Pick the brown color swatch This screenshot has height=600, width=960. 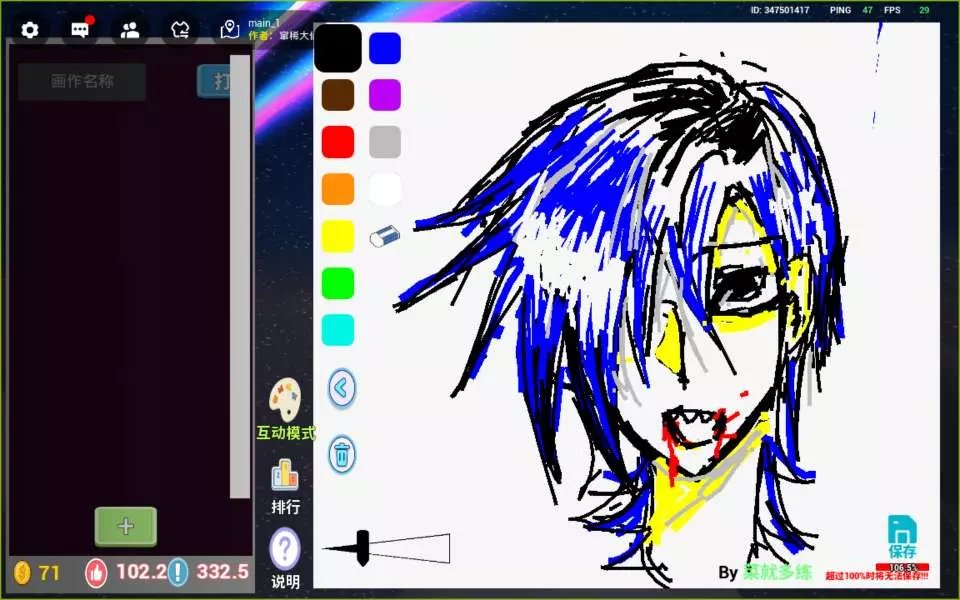338,95
